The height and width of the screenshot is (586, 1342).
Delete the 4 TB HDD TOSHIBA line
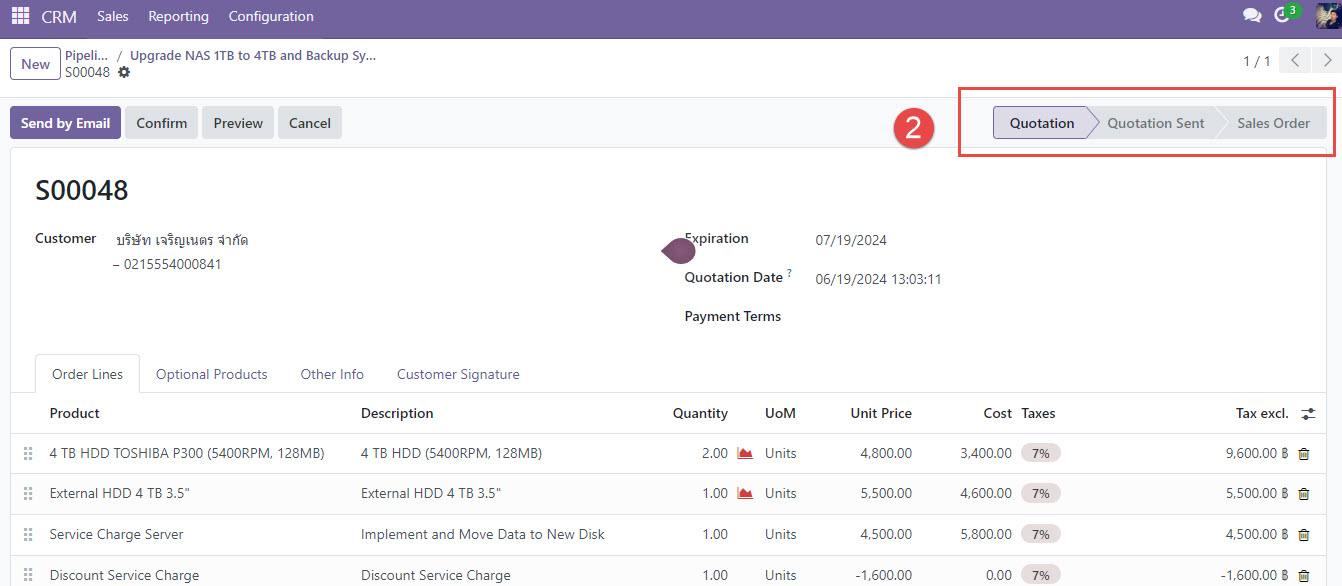point(1303,454)
